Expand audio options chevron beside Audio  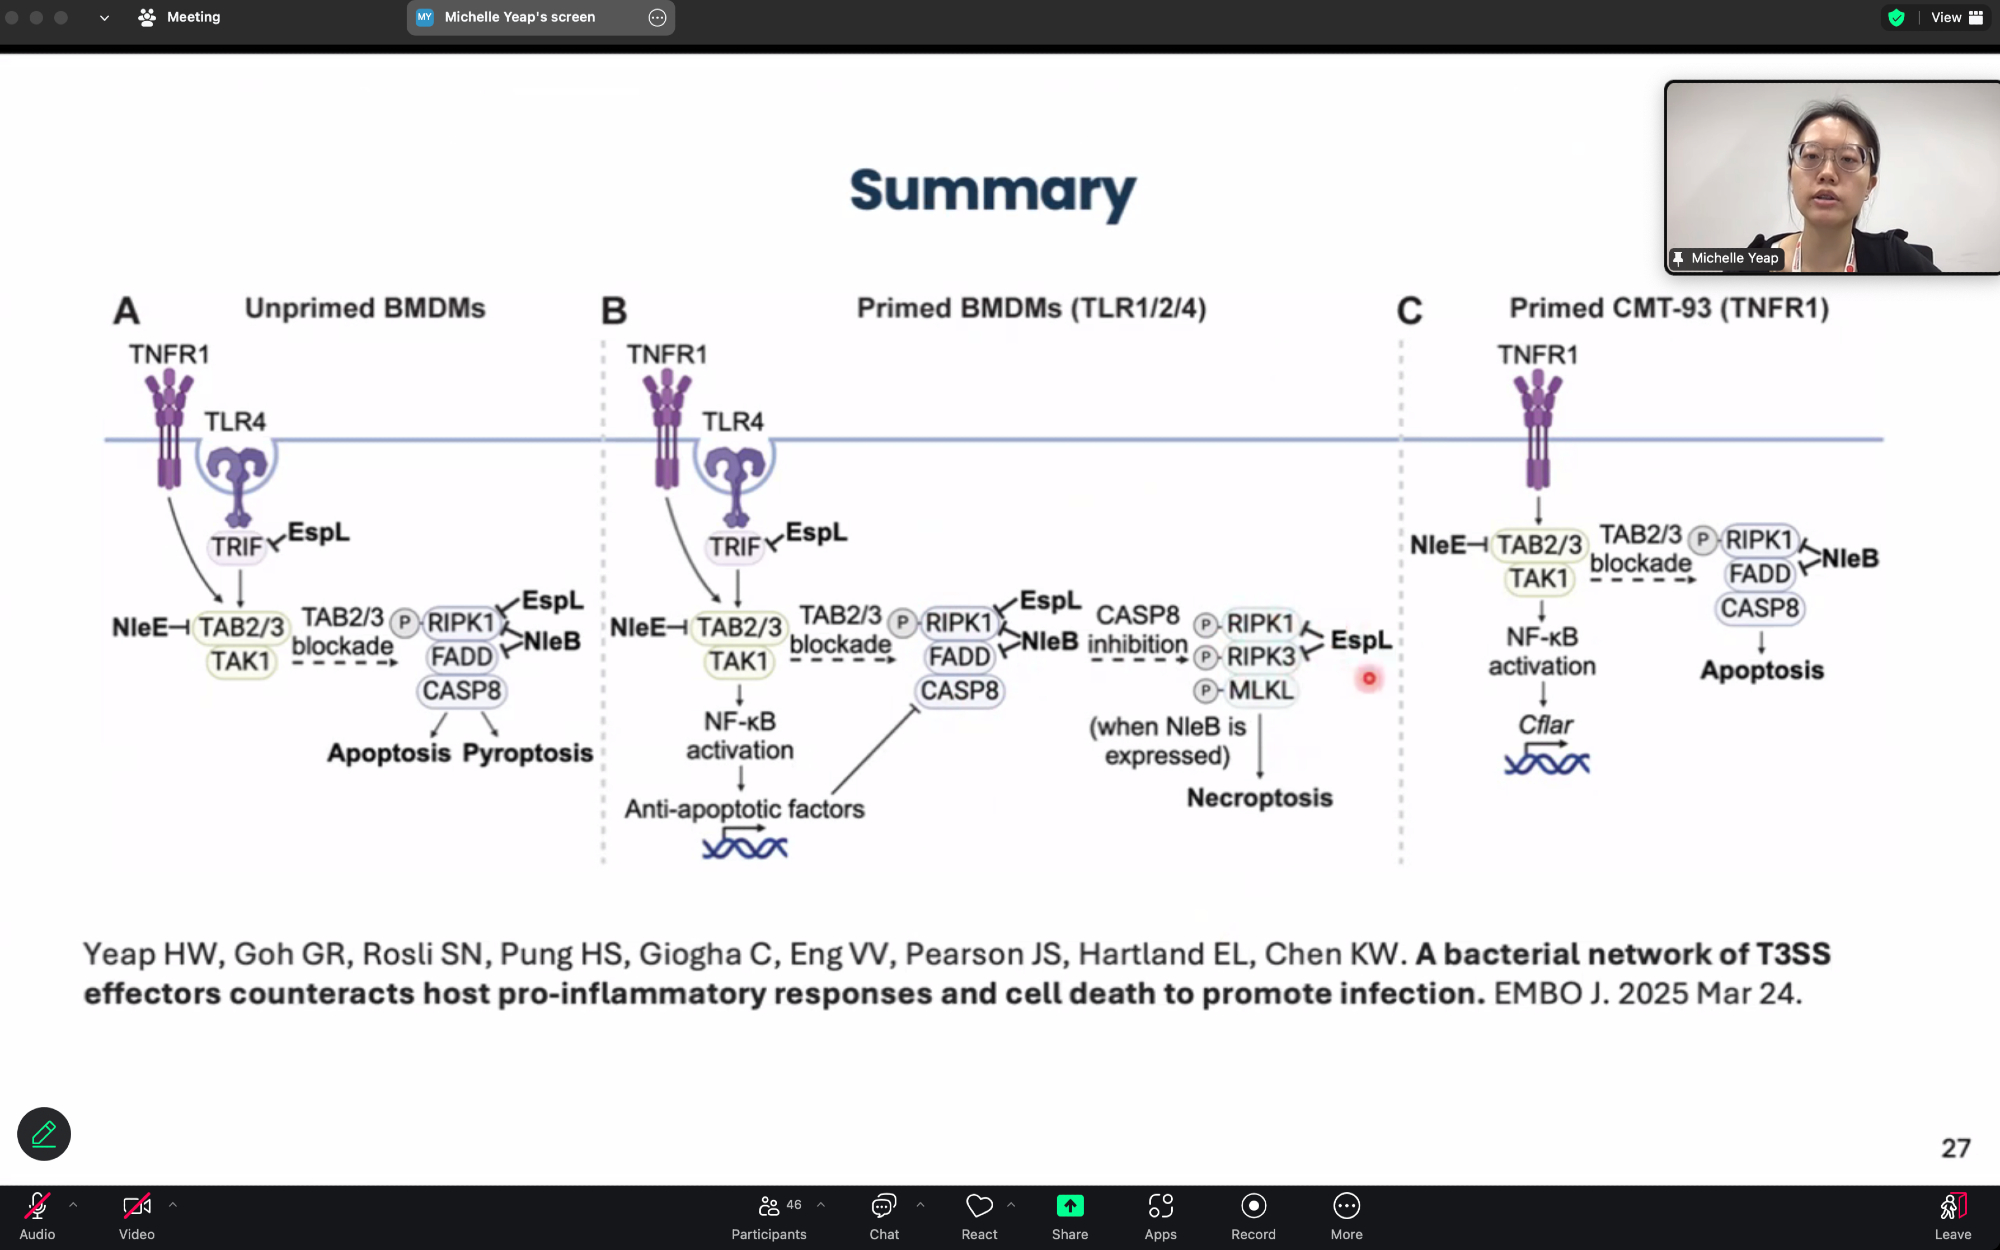[73, 1205]
